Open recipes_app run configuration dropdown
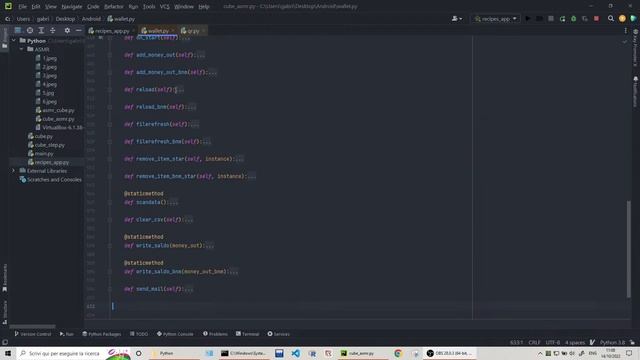640x360 pixels. tap(496, 19)
